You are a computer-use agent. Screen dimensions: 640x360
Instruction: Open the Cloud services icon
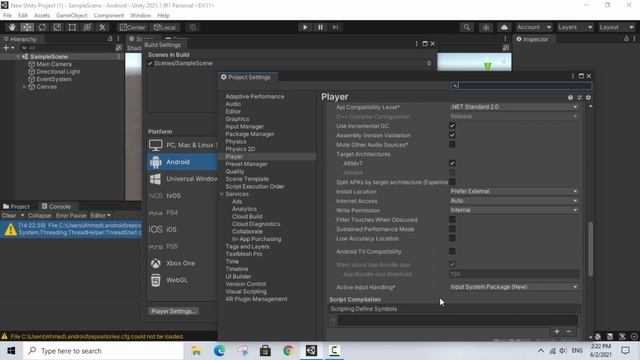click(x=504, y=27)
